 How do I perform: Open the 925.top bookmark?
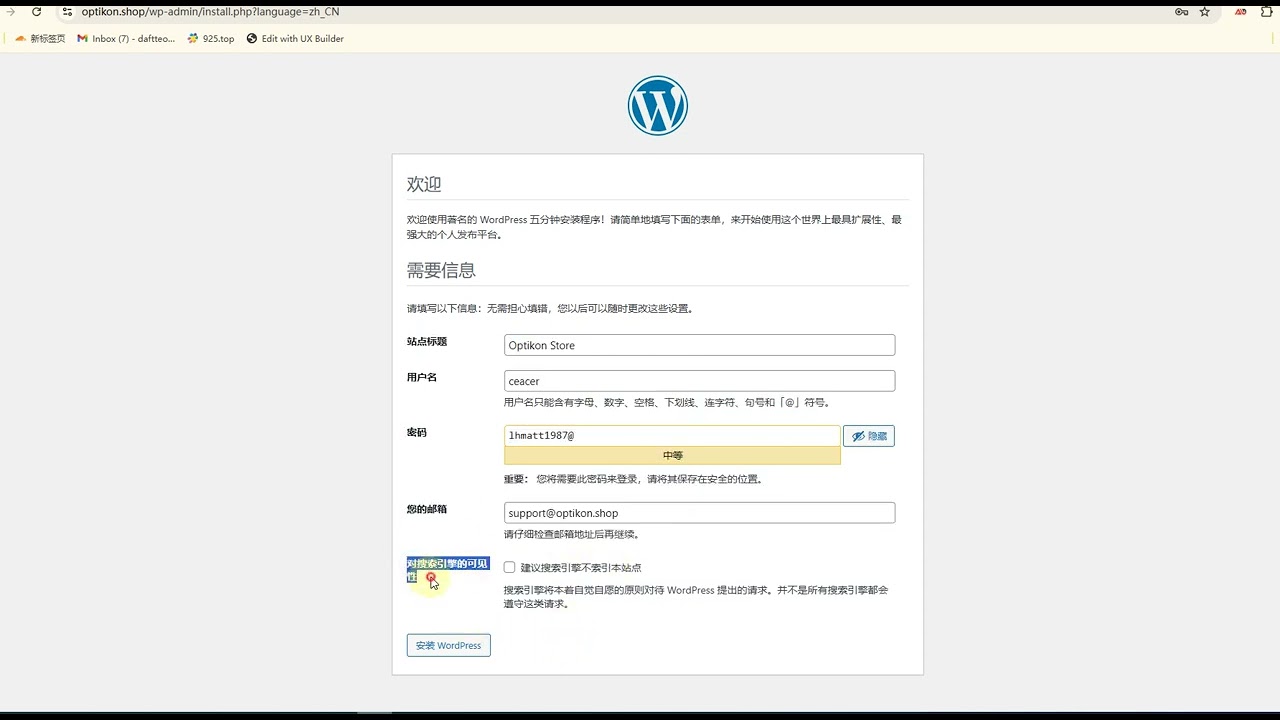tap(211, 39)
